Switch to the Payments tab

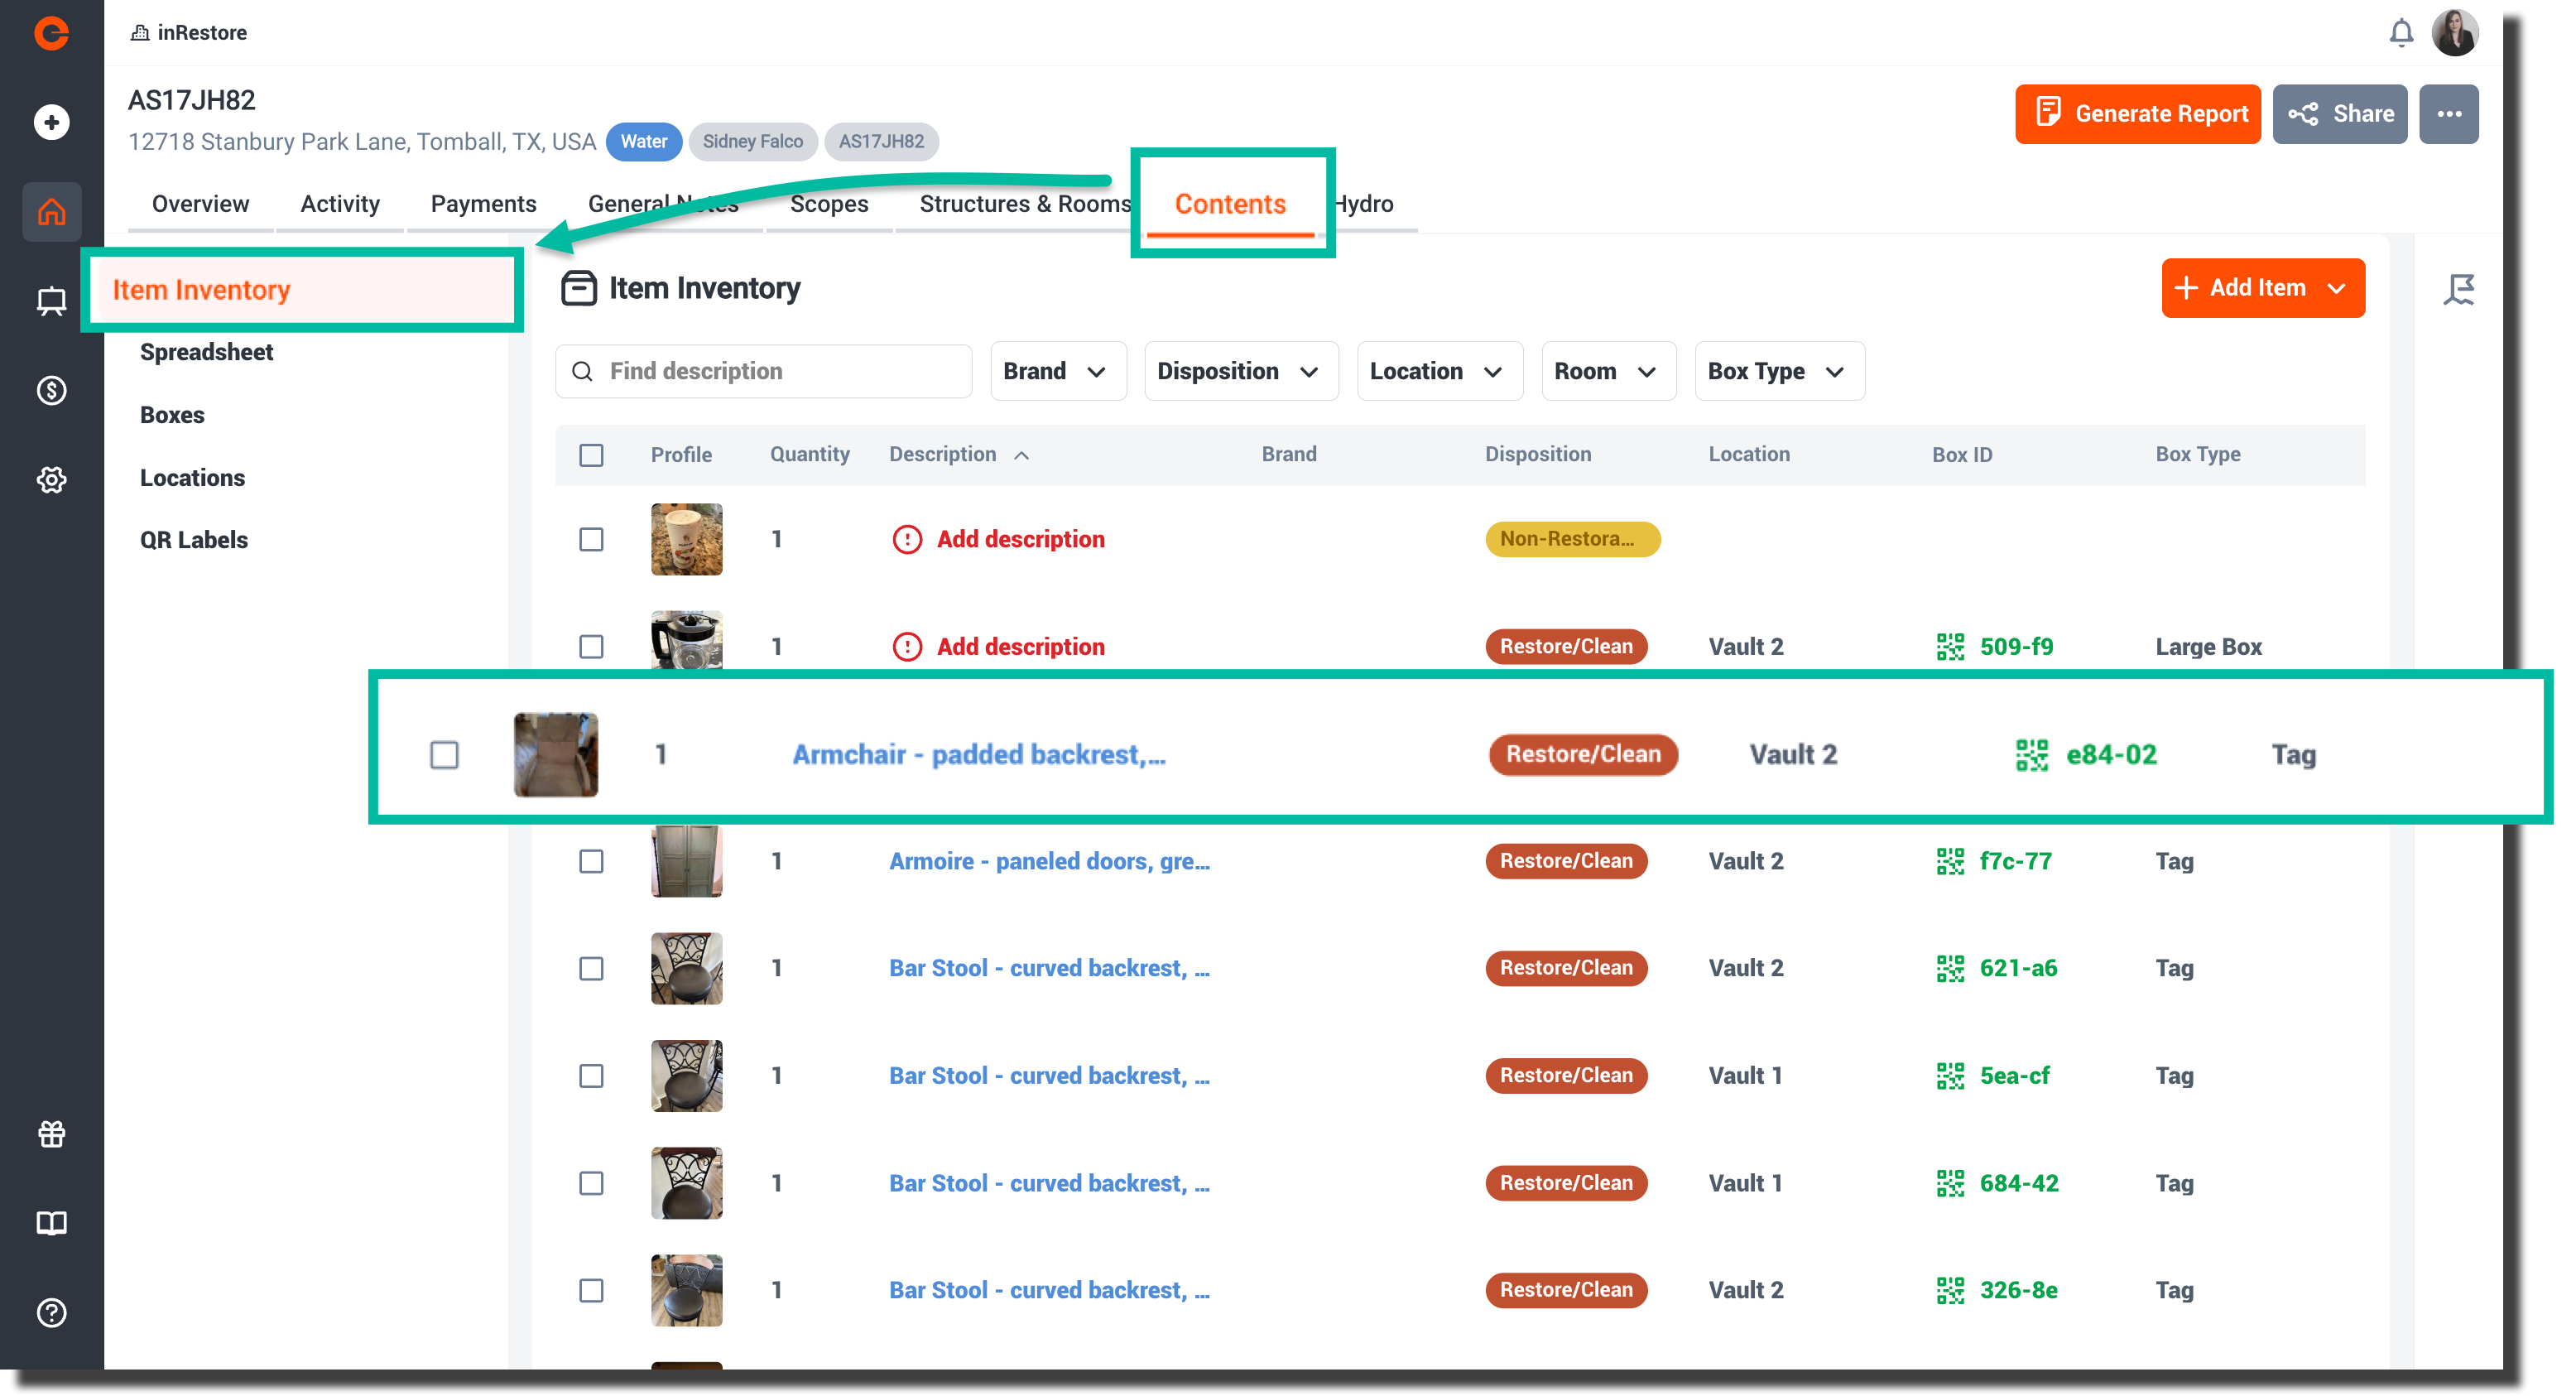(483, 203)
